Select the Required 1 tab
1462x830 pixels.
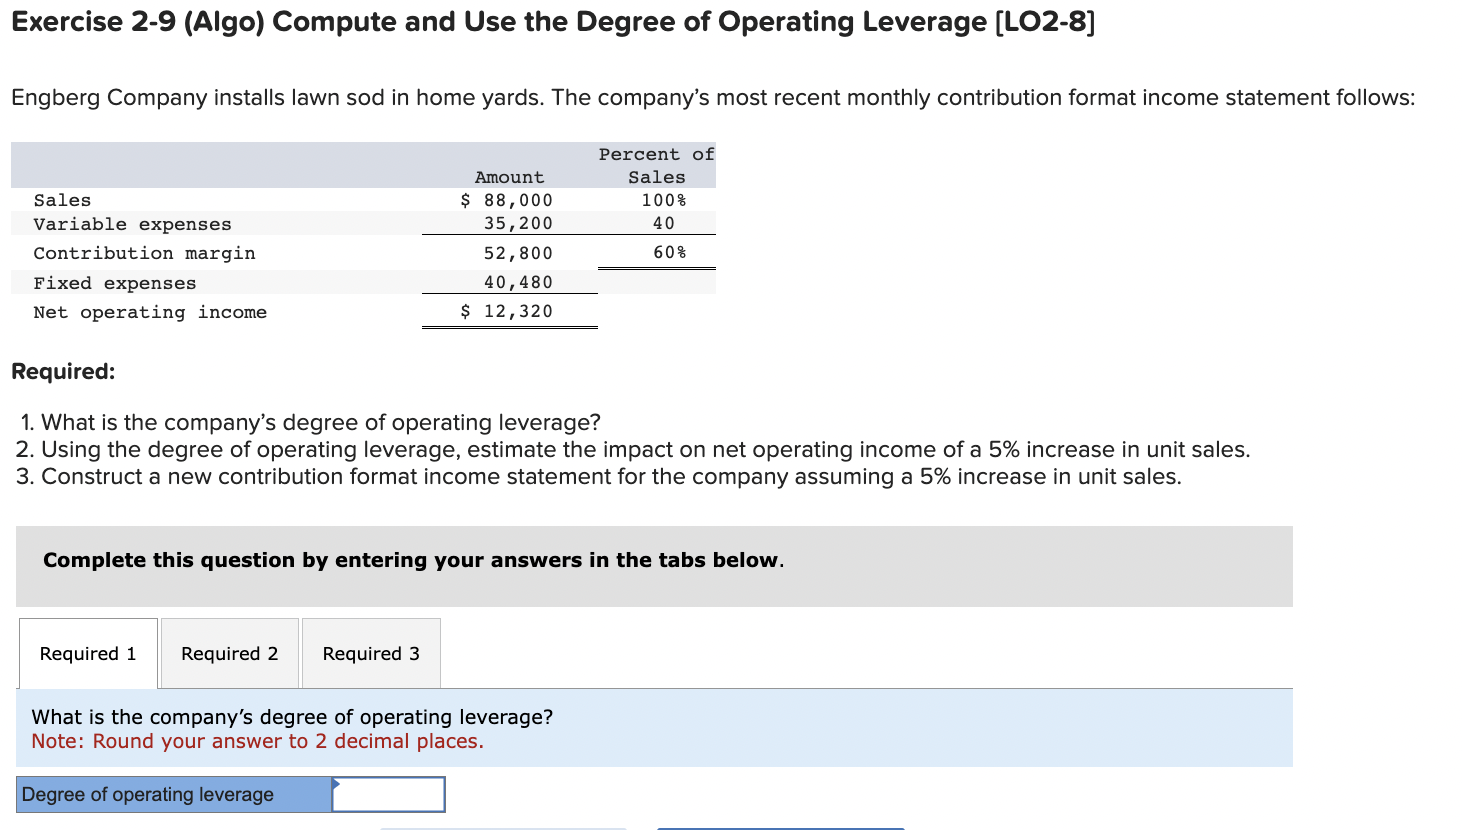point(87,653)
